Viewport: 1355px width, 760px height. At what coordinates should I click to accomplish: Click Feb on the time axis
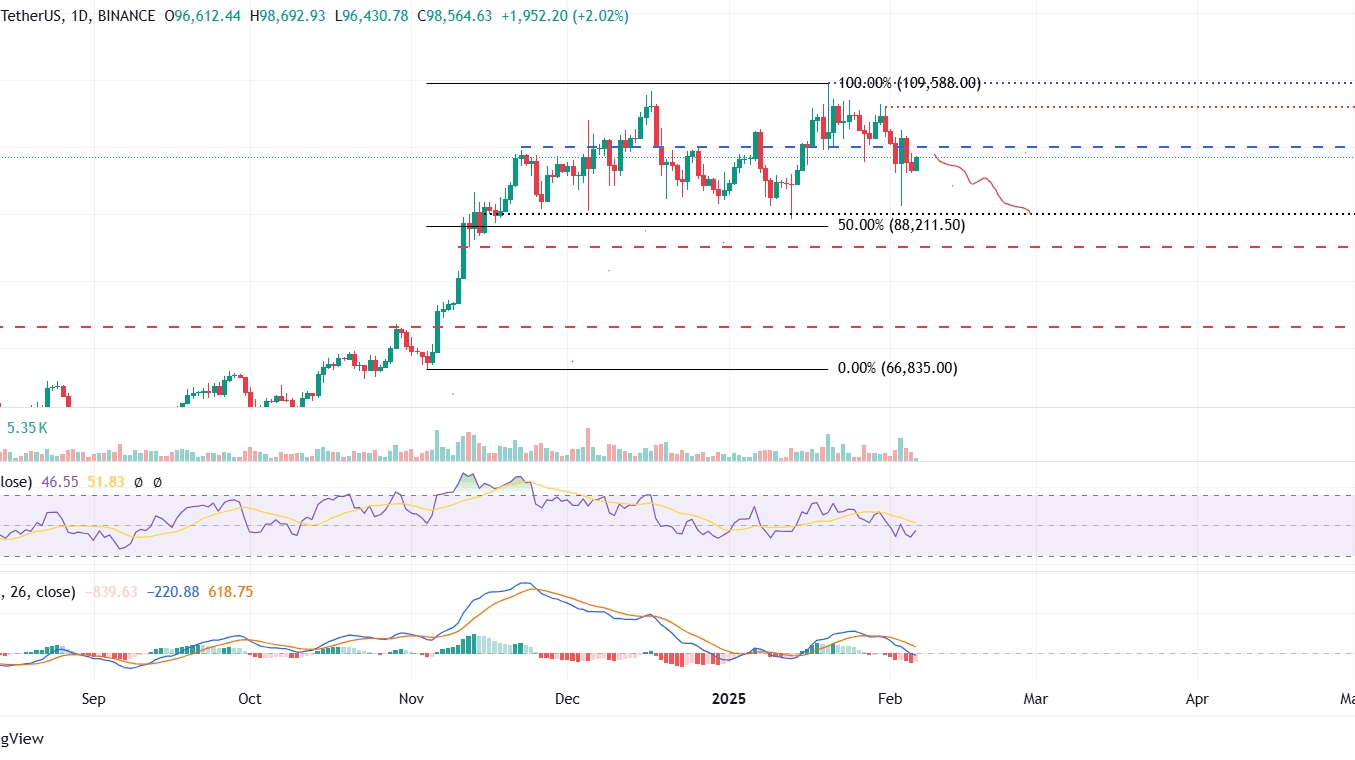point(890,699)
